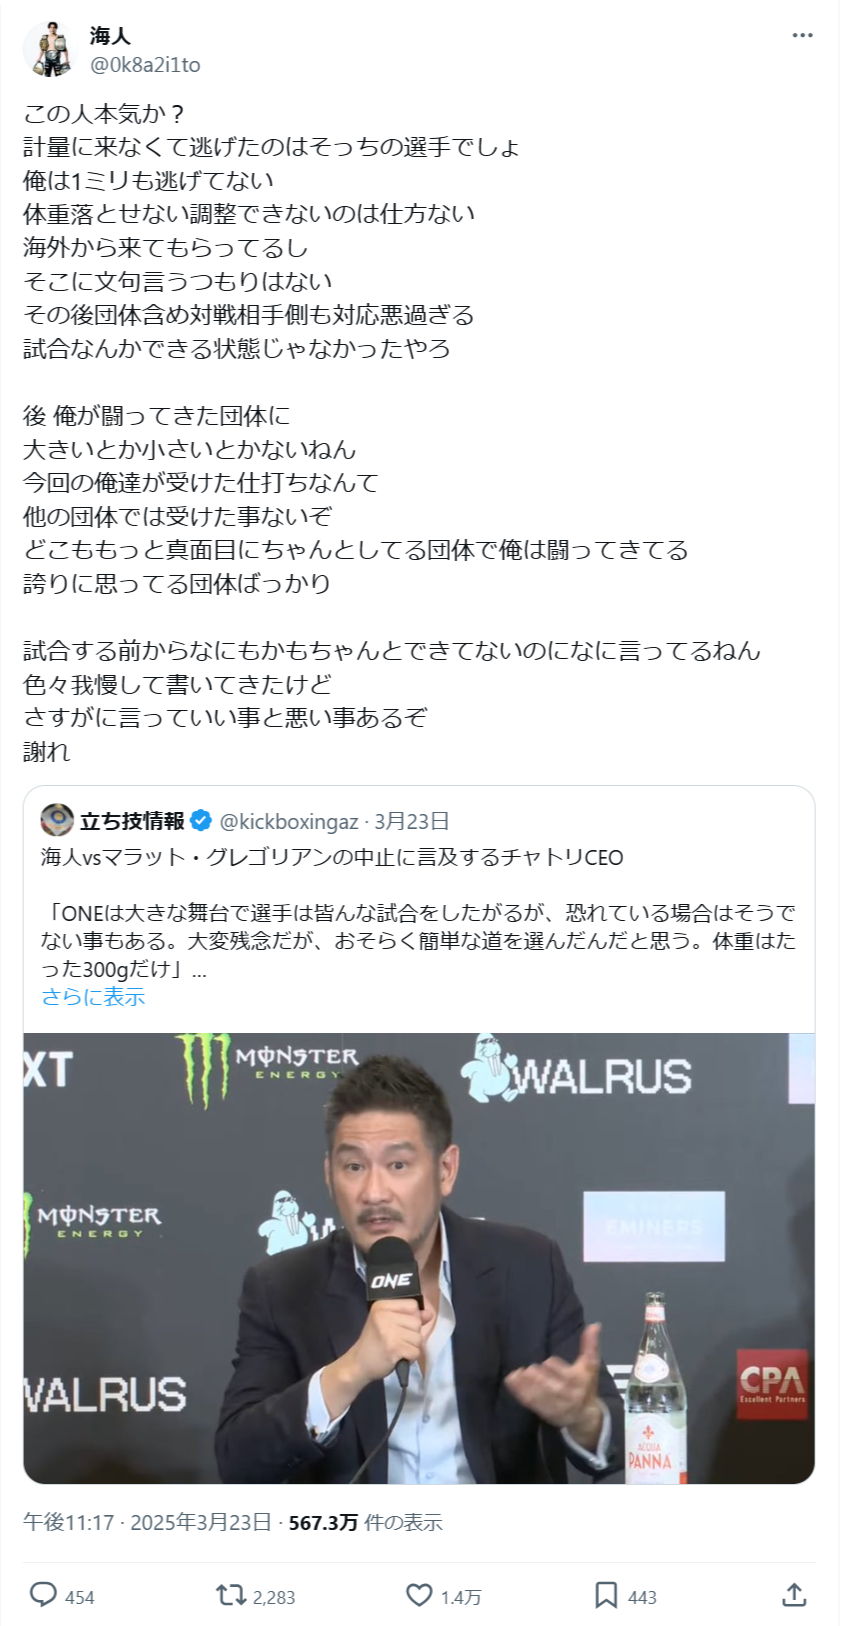Click the 海人 display name

click(110, 36)
